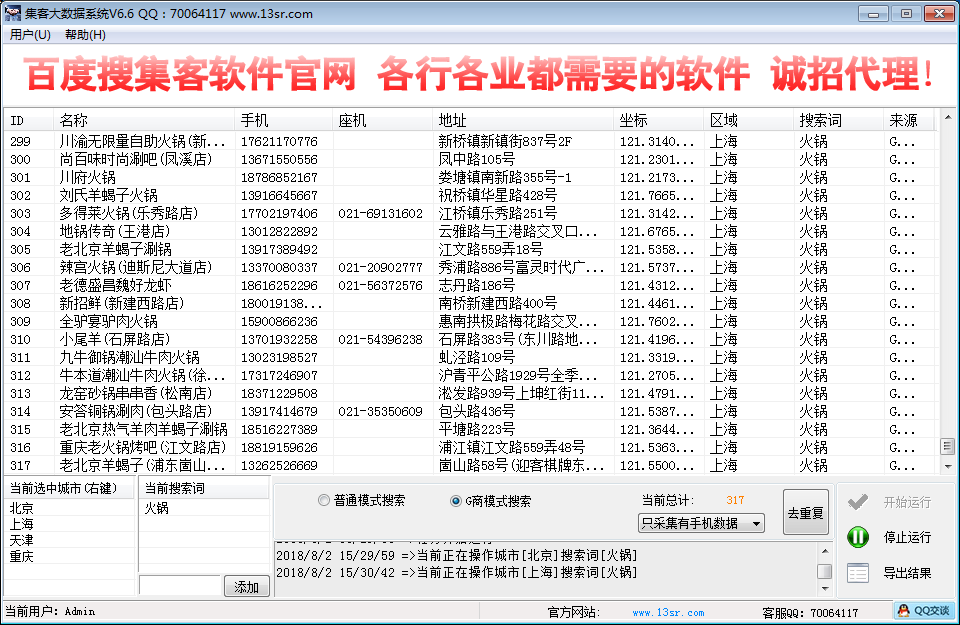Click address 包头路436号
The image size is (960, 625).
(476, 411)
